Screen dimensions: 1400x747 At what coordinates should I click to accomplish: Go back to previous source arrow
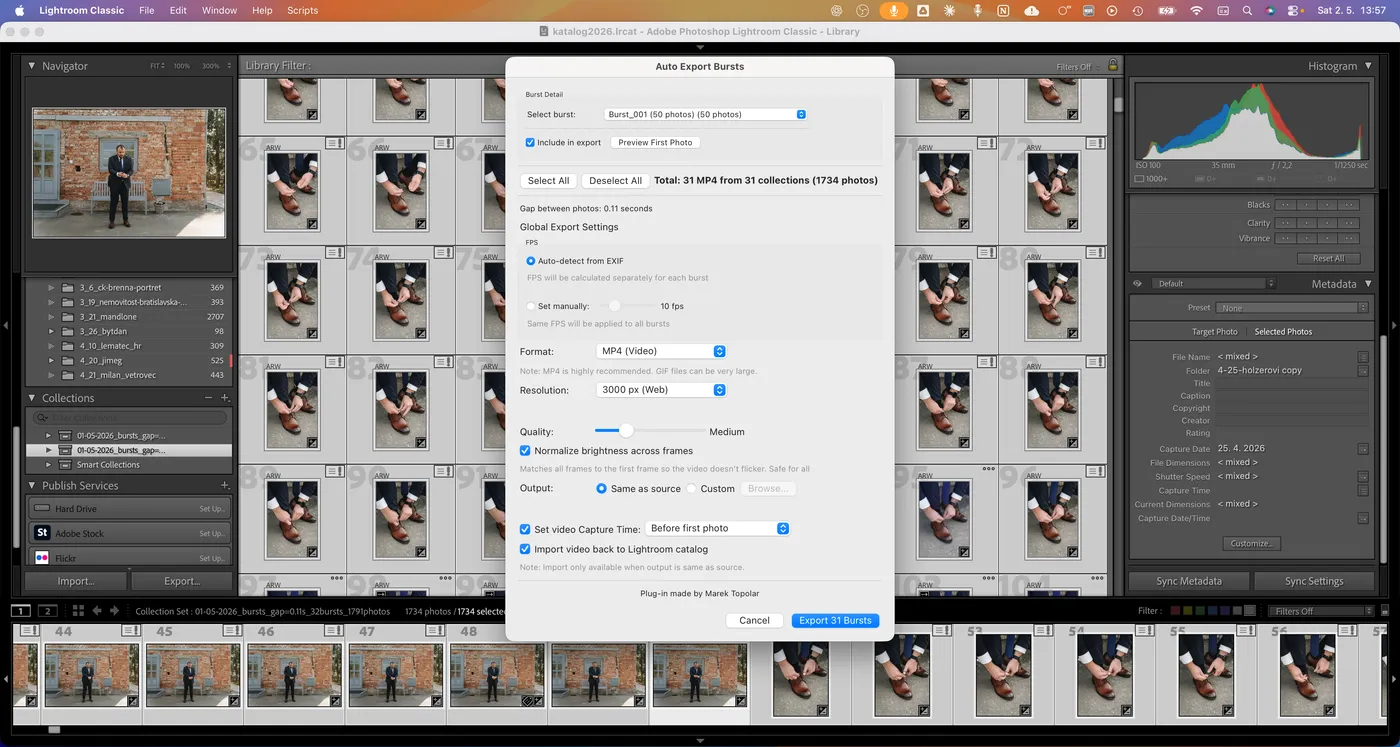pyautogui.click(x=98, y=611)
